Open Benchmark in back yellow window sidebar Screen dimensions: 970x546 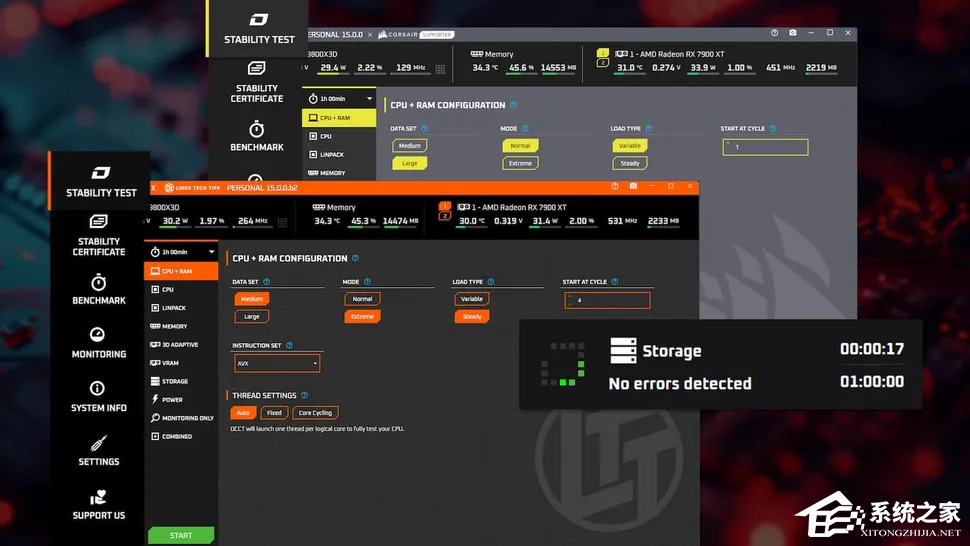click(257, 137)
